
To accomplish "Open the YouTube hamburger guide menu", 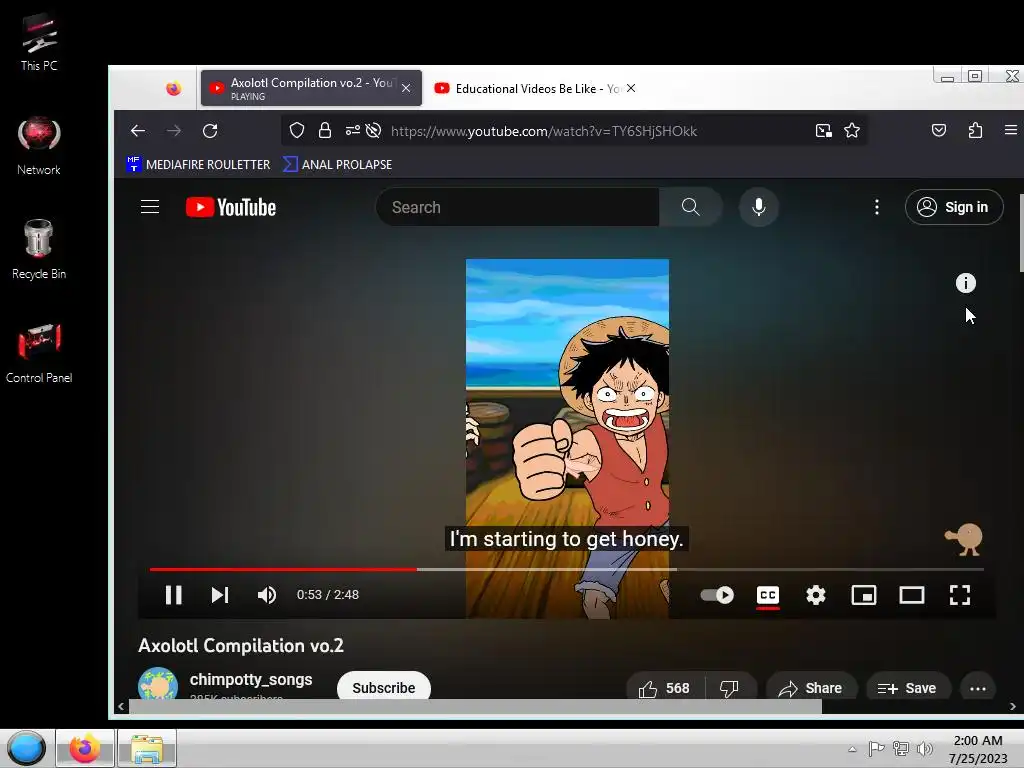I will [x=150, y=207].
